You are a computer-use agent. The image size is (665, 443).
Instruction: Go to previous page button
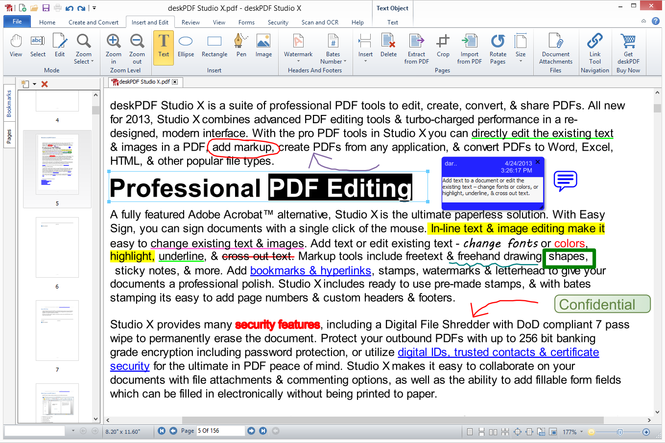pos(173,431)
